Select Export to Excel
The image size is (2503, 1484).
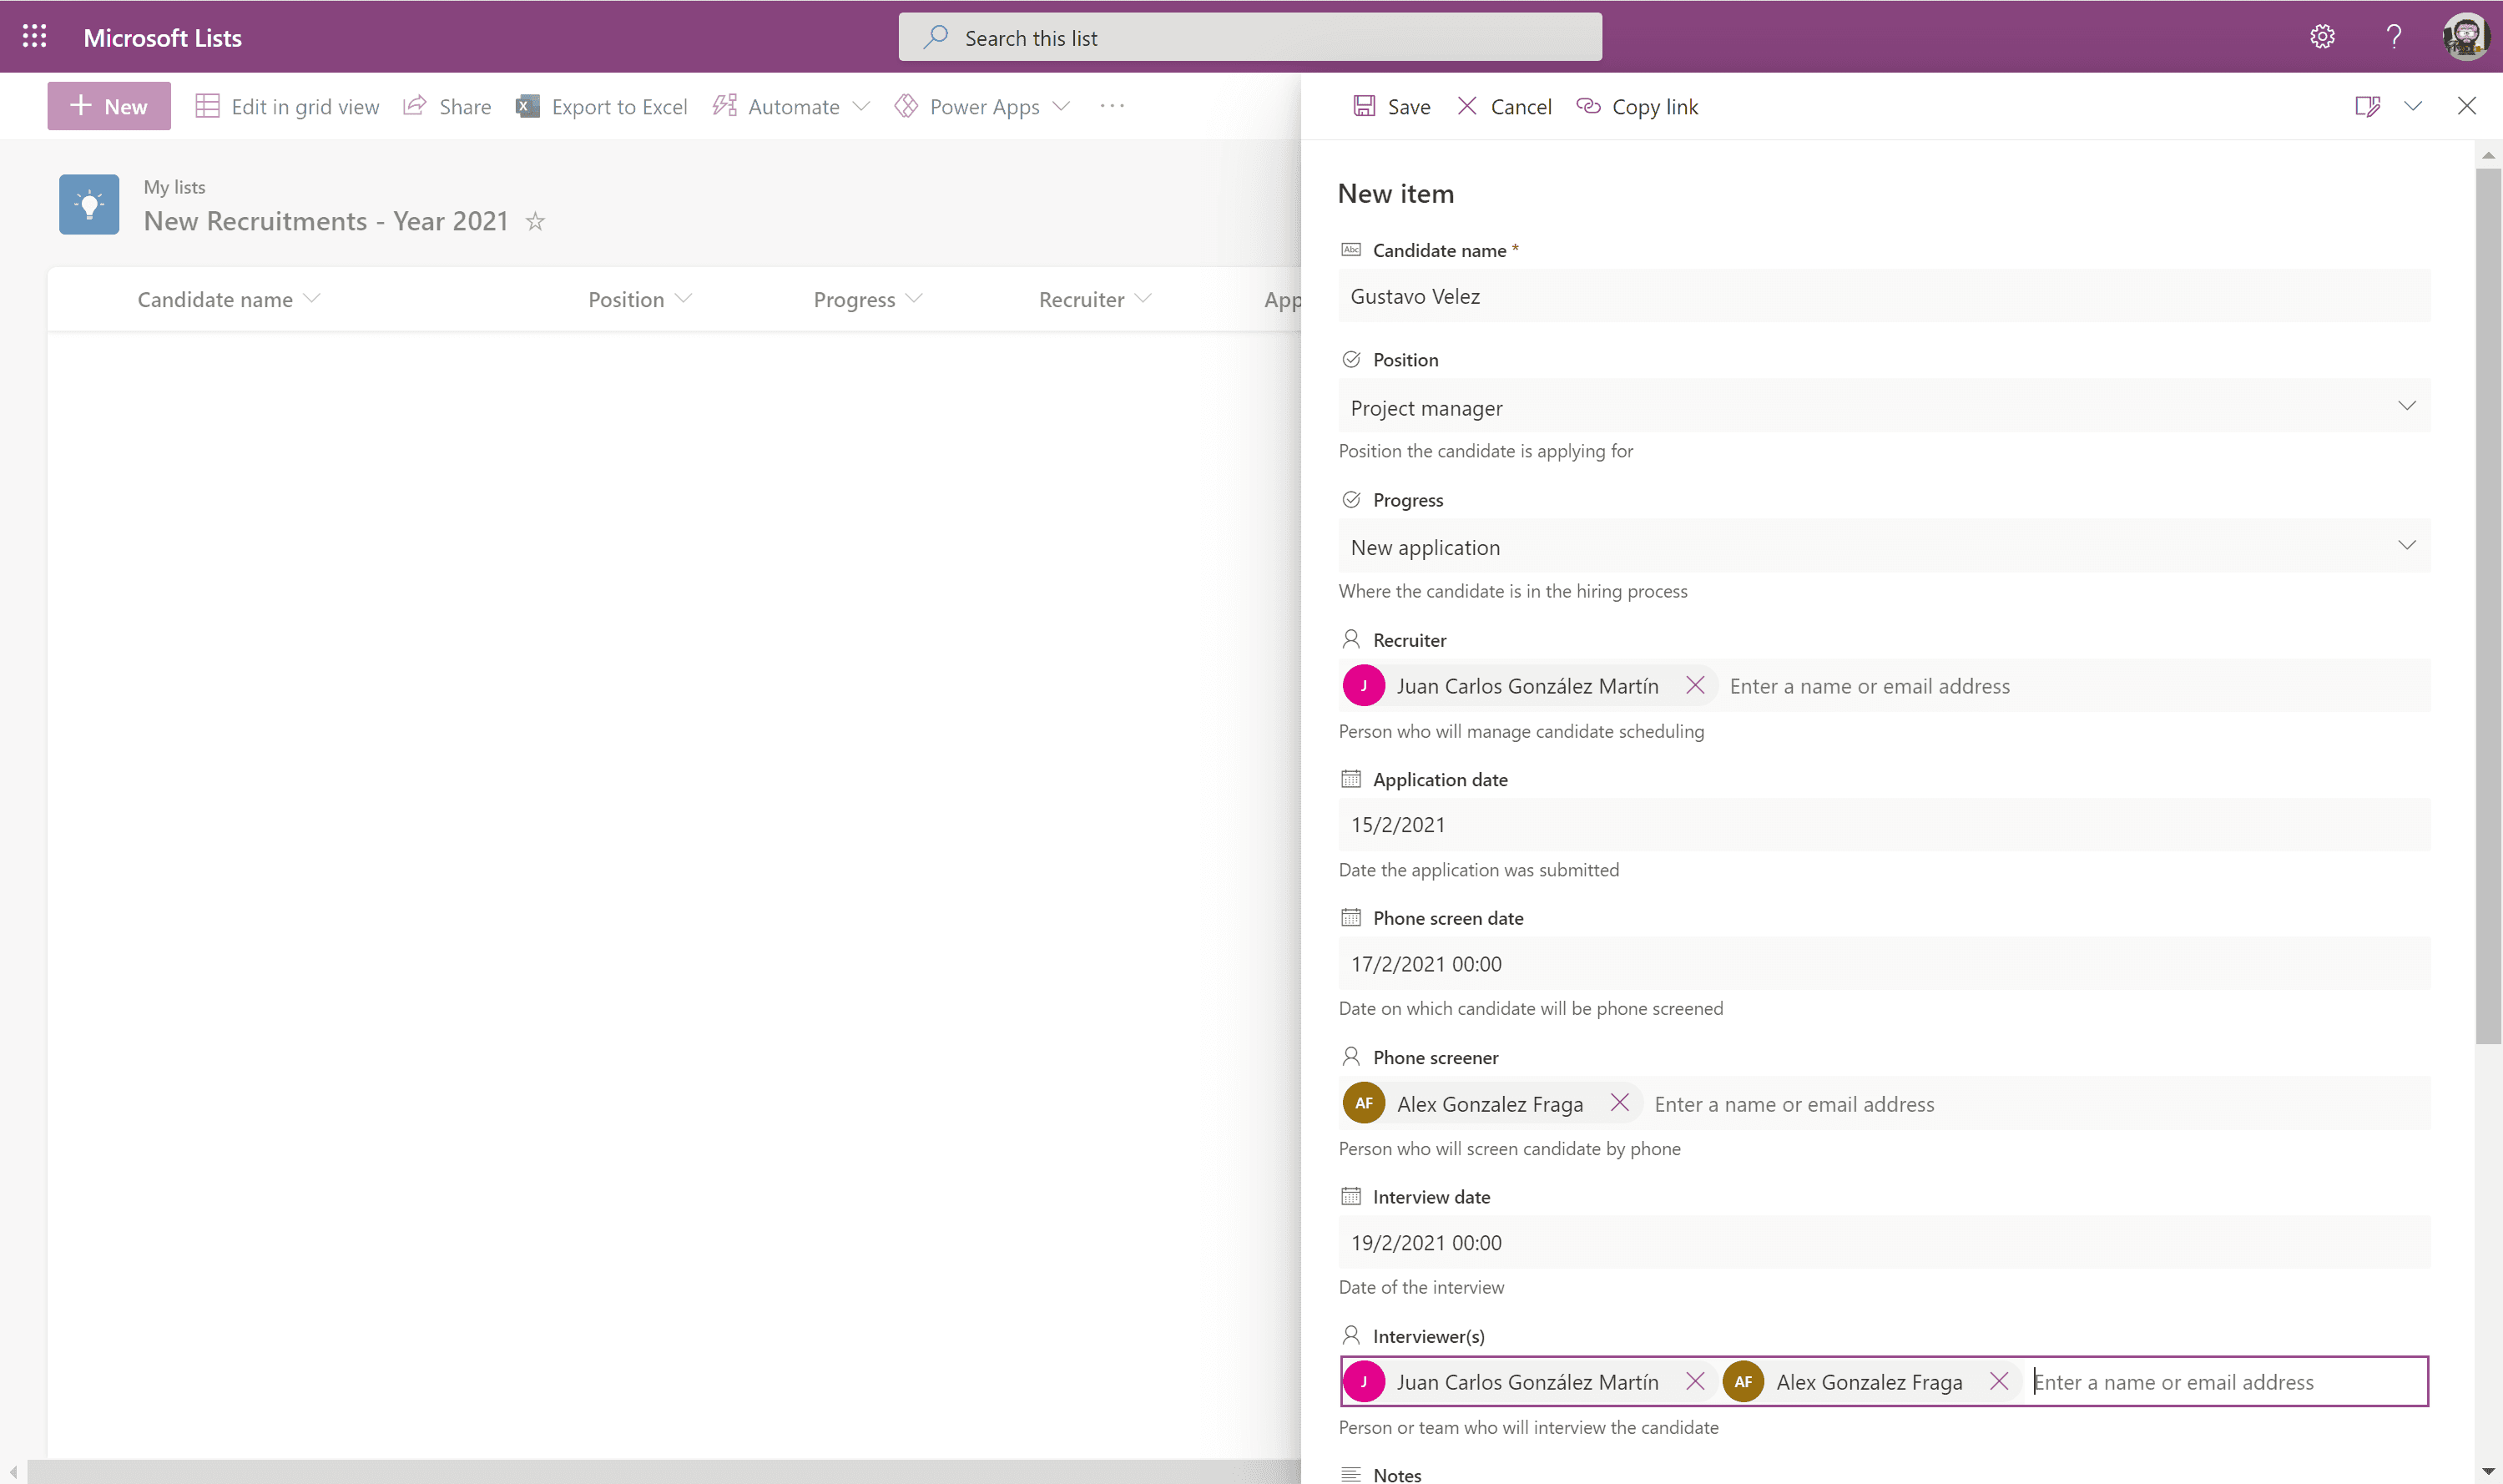tap(602, 106)
